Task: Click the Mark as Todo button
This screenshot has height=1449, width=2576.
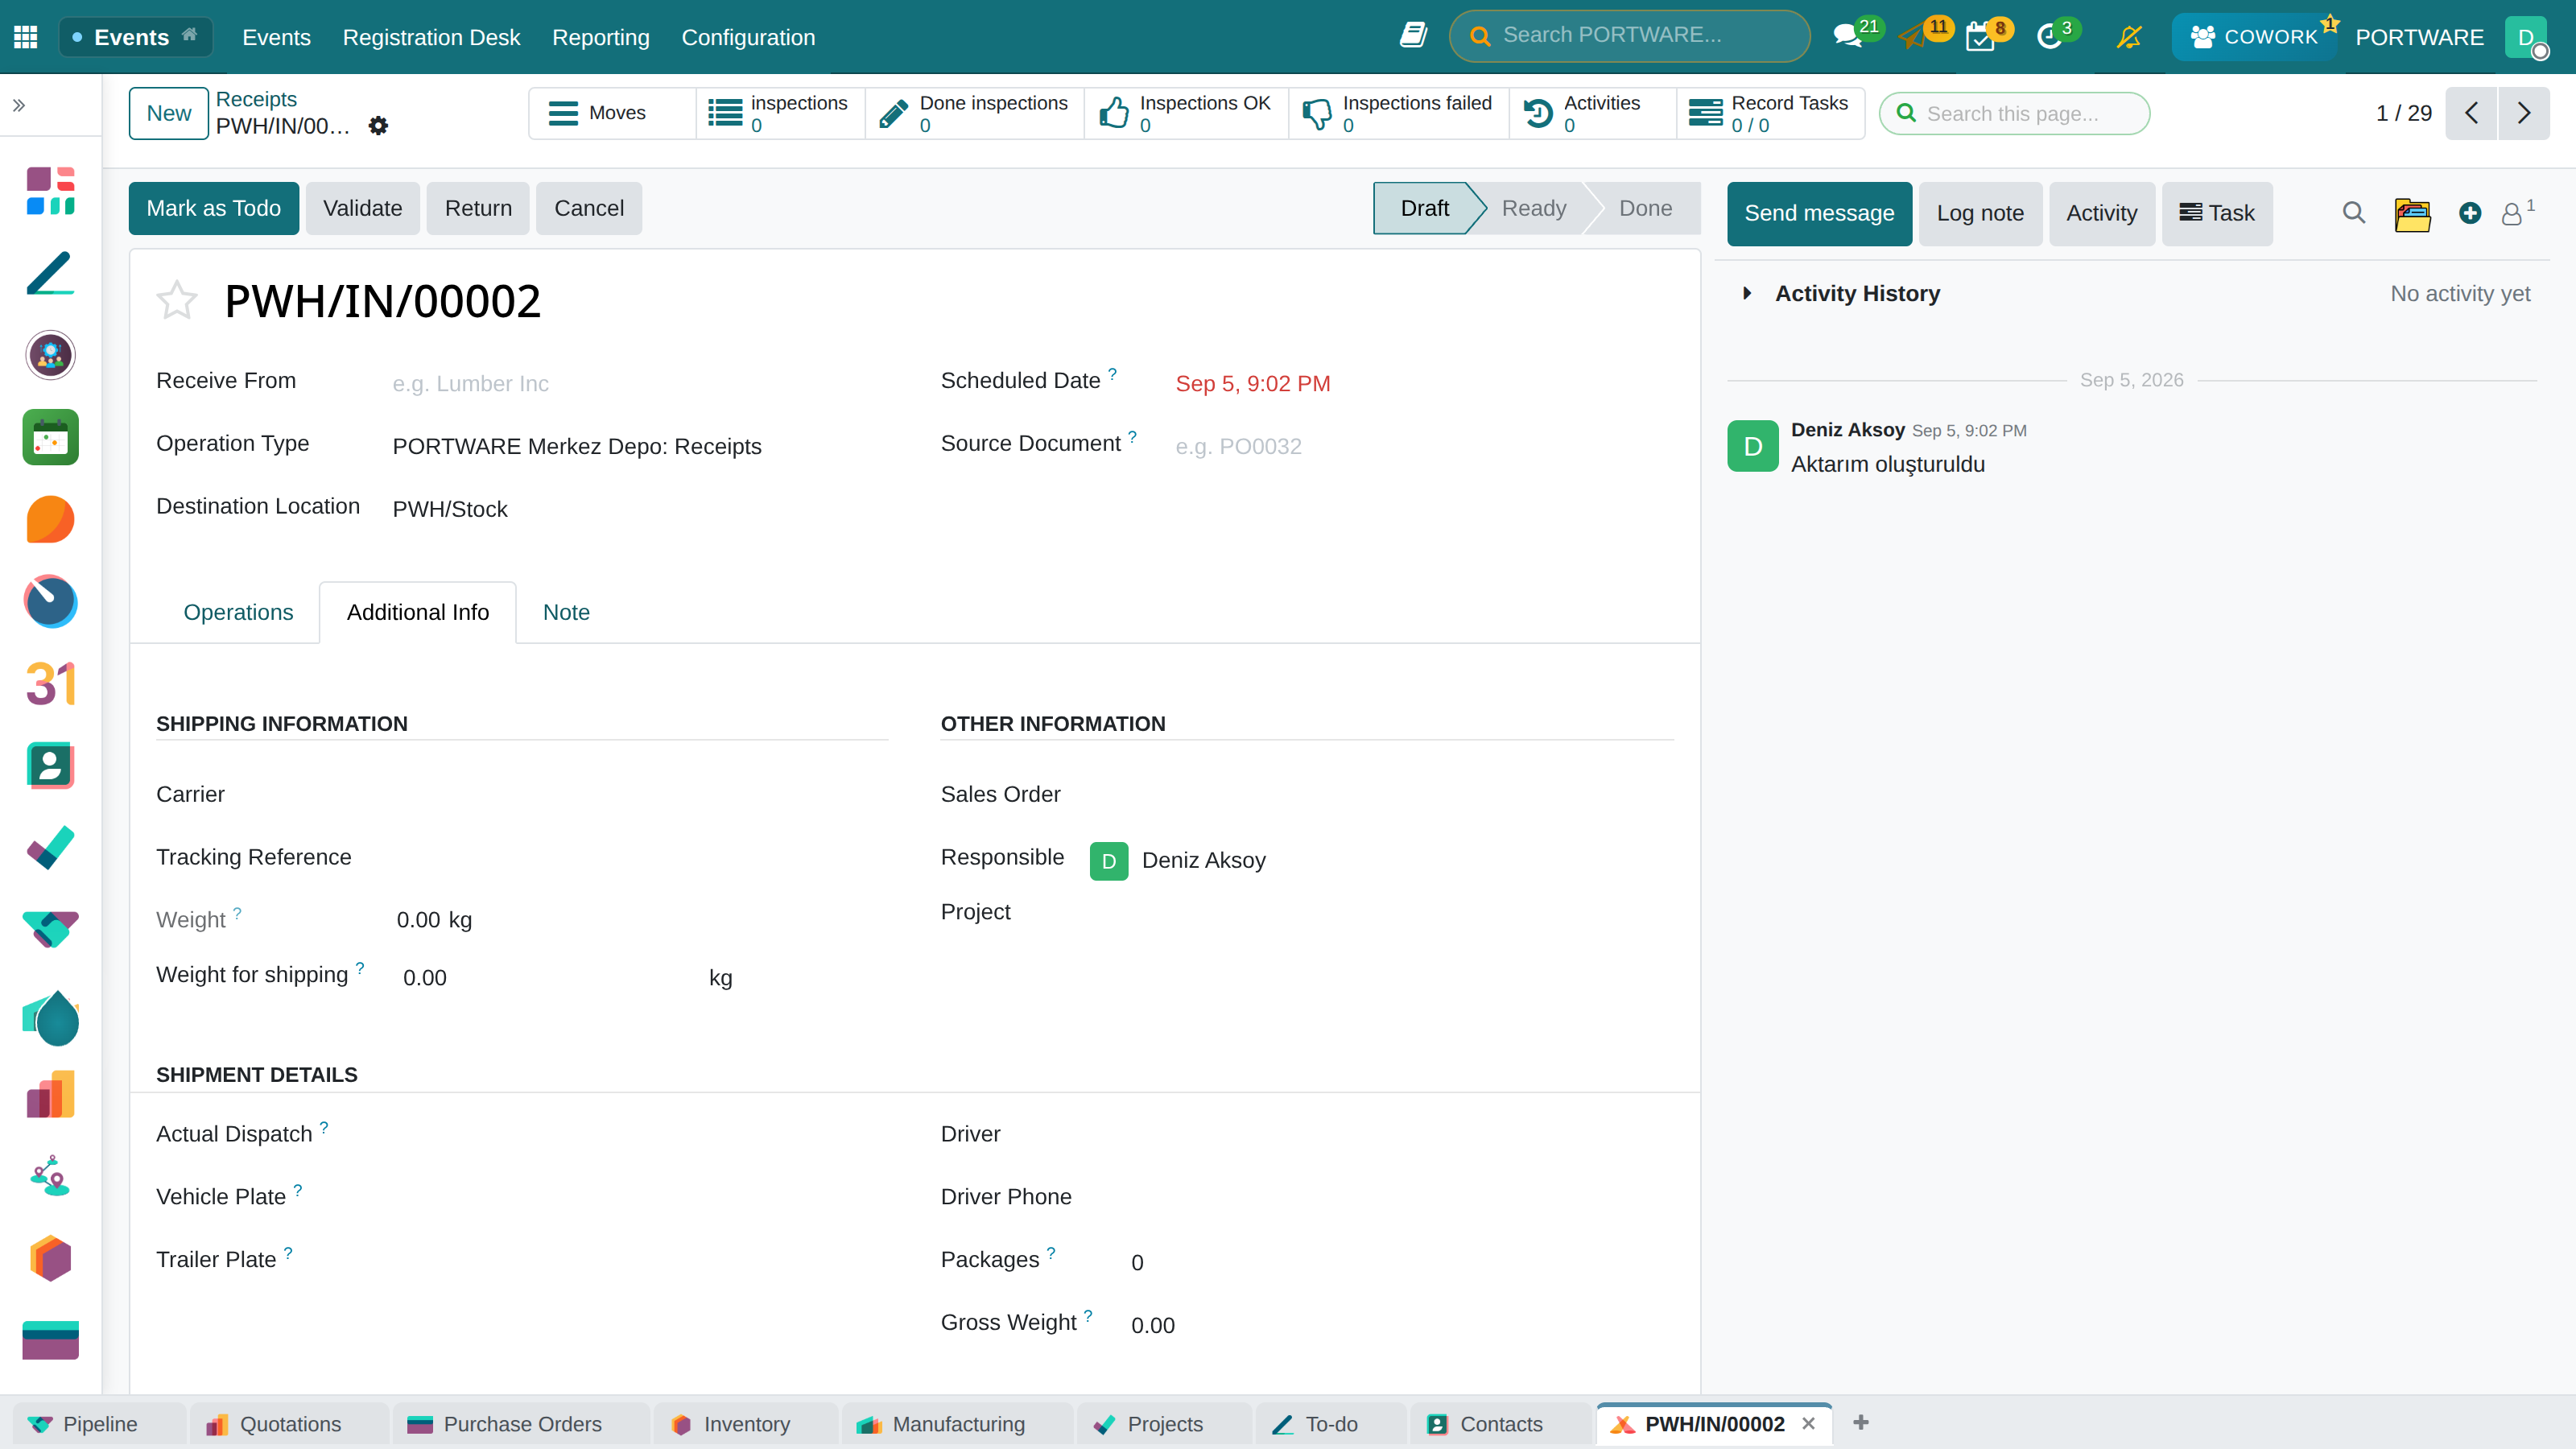Action: (x=213, y=208)
